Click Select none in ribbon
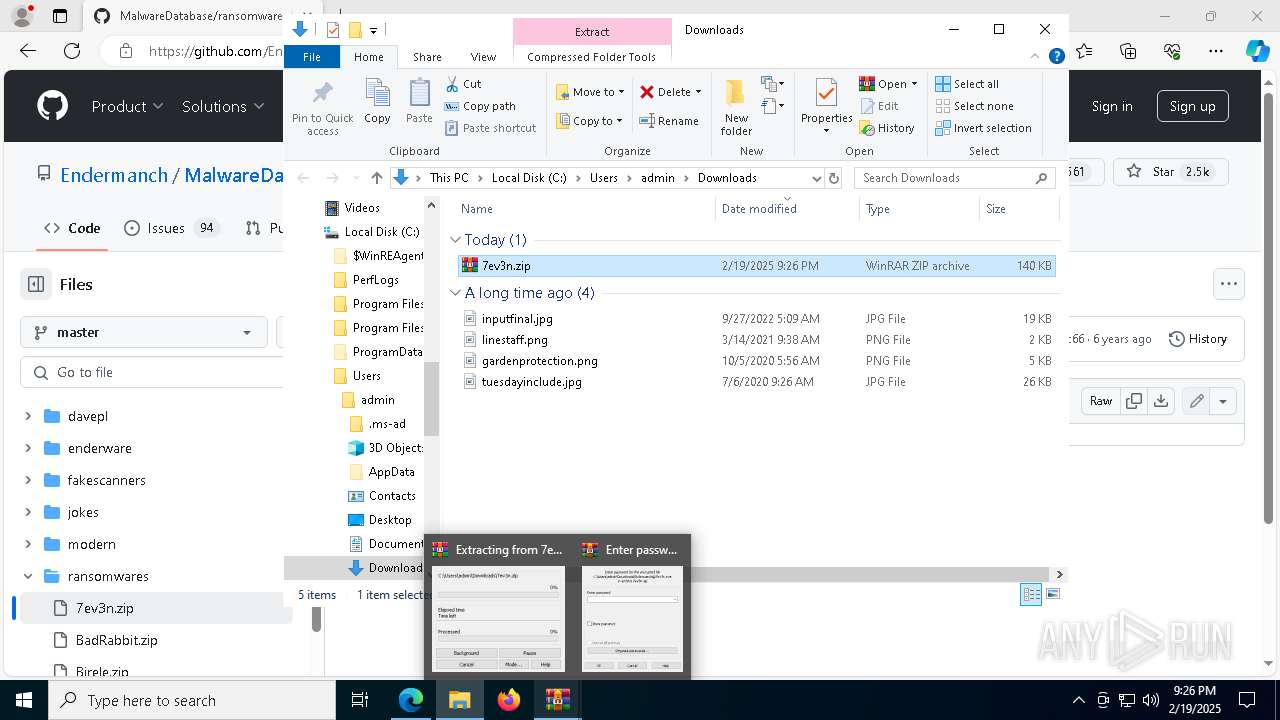The image size is (1280, 720). 974,106
